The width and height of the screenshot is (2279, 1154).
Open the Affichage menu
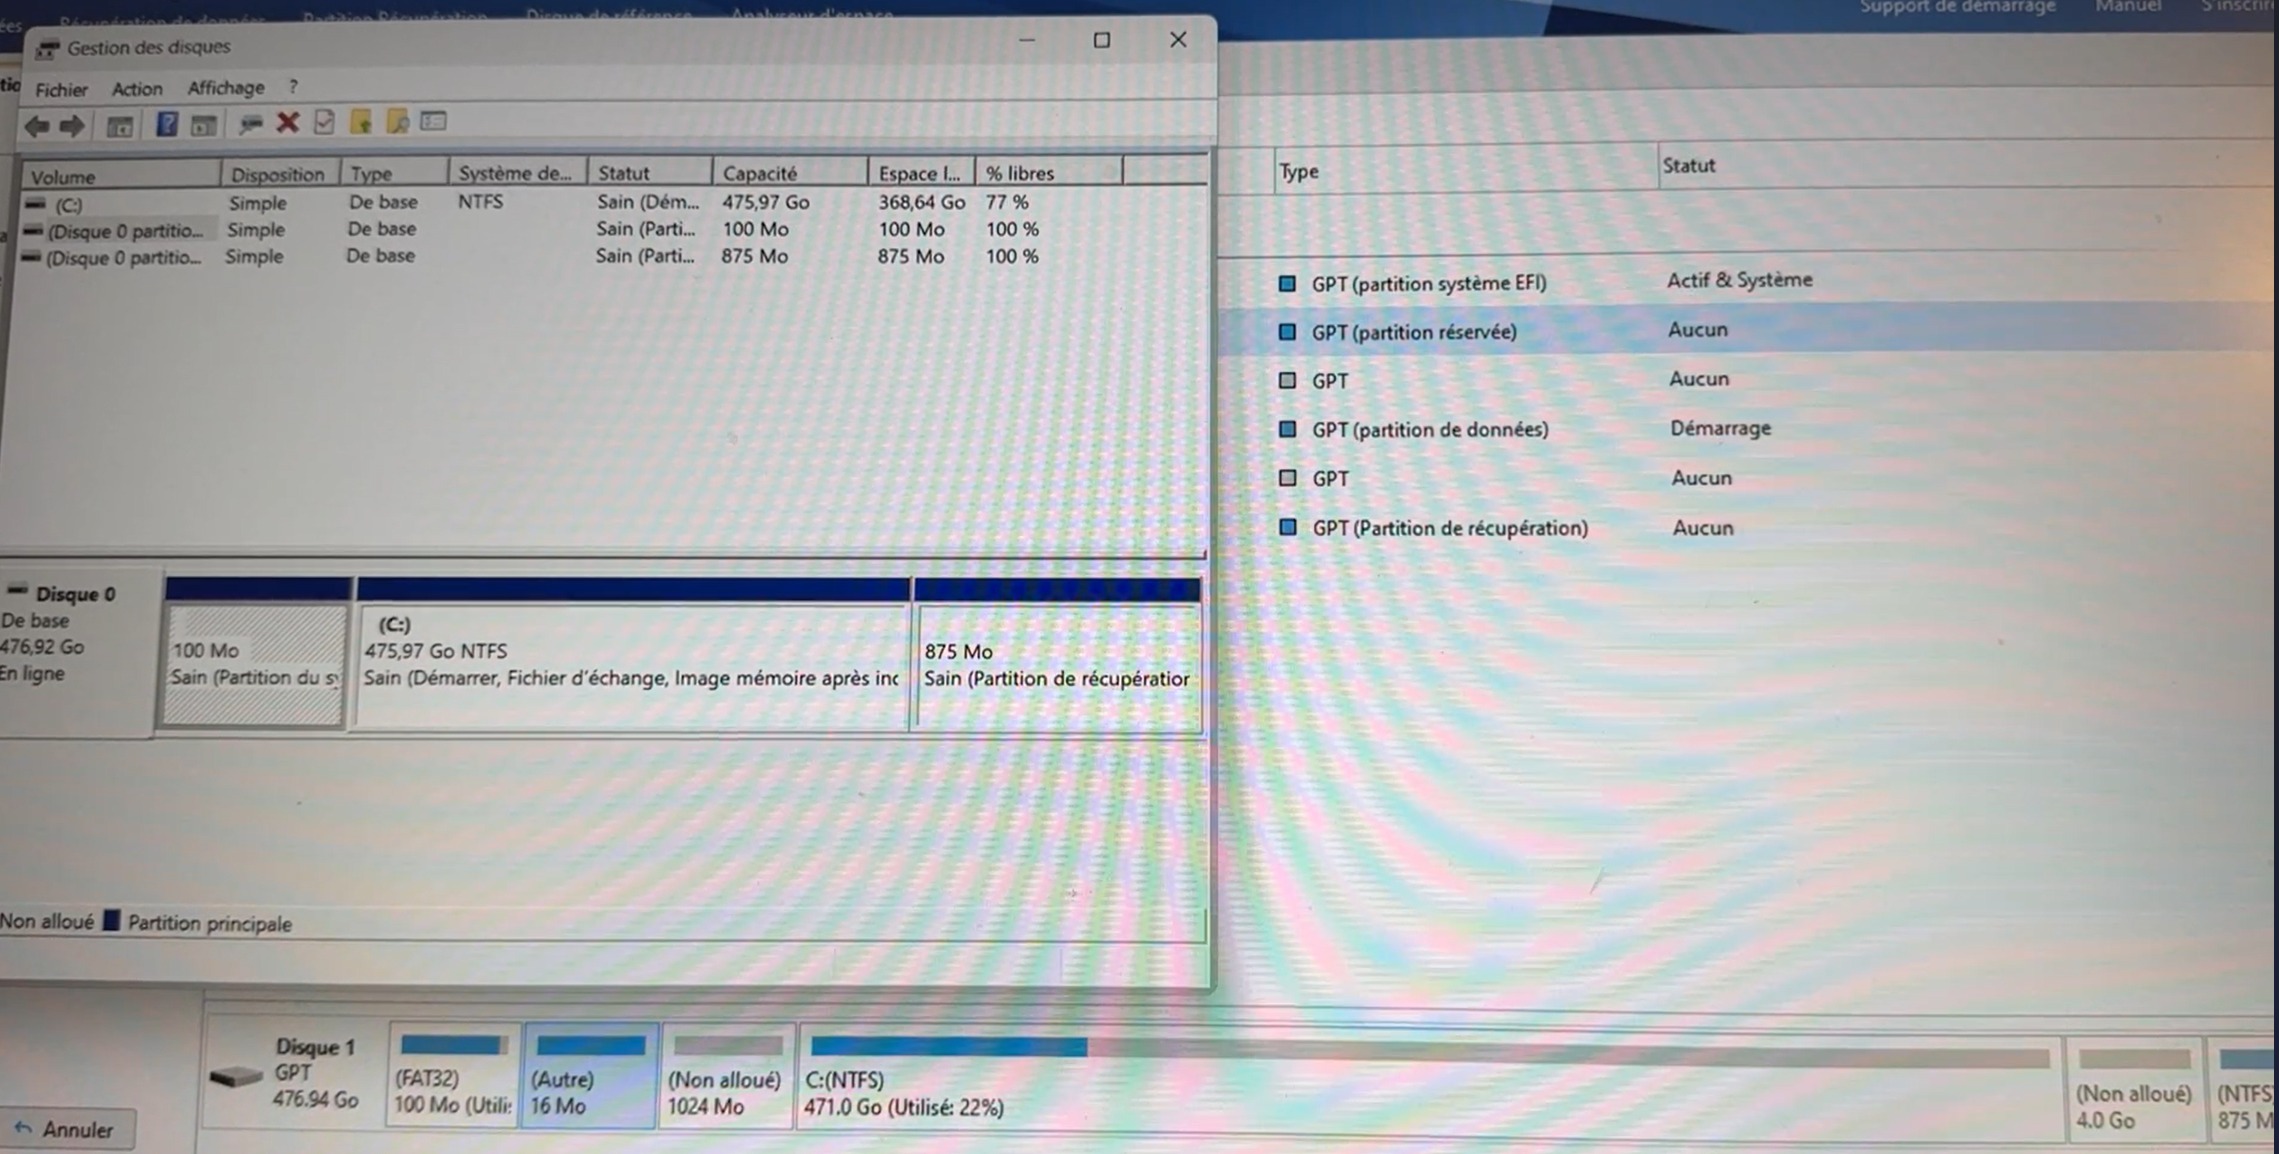pos(226,88)
